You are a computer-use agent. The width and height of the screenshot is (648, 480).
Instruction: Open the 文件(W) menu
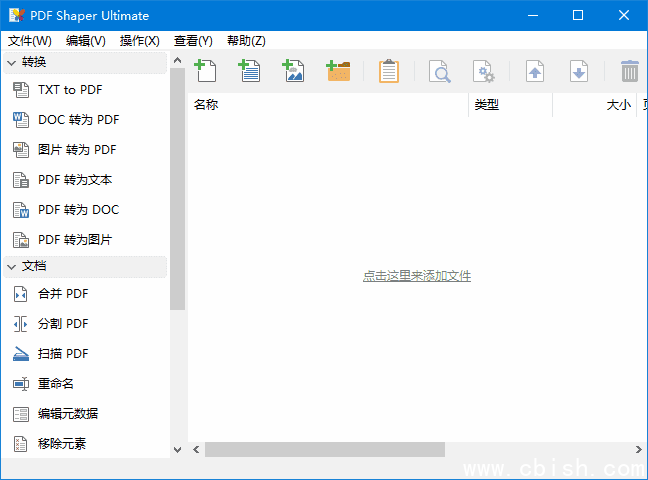click(x=30, y=41)
